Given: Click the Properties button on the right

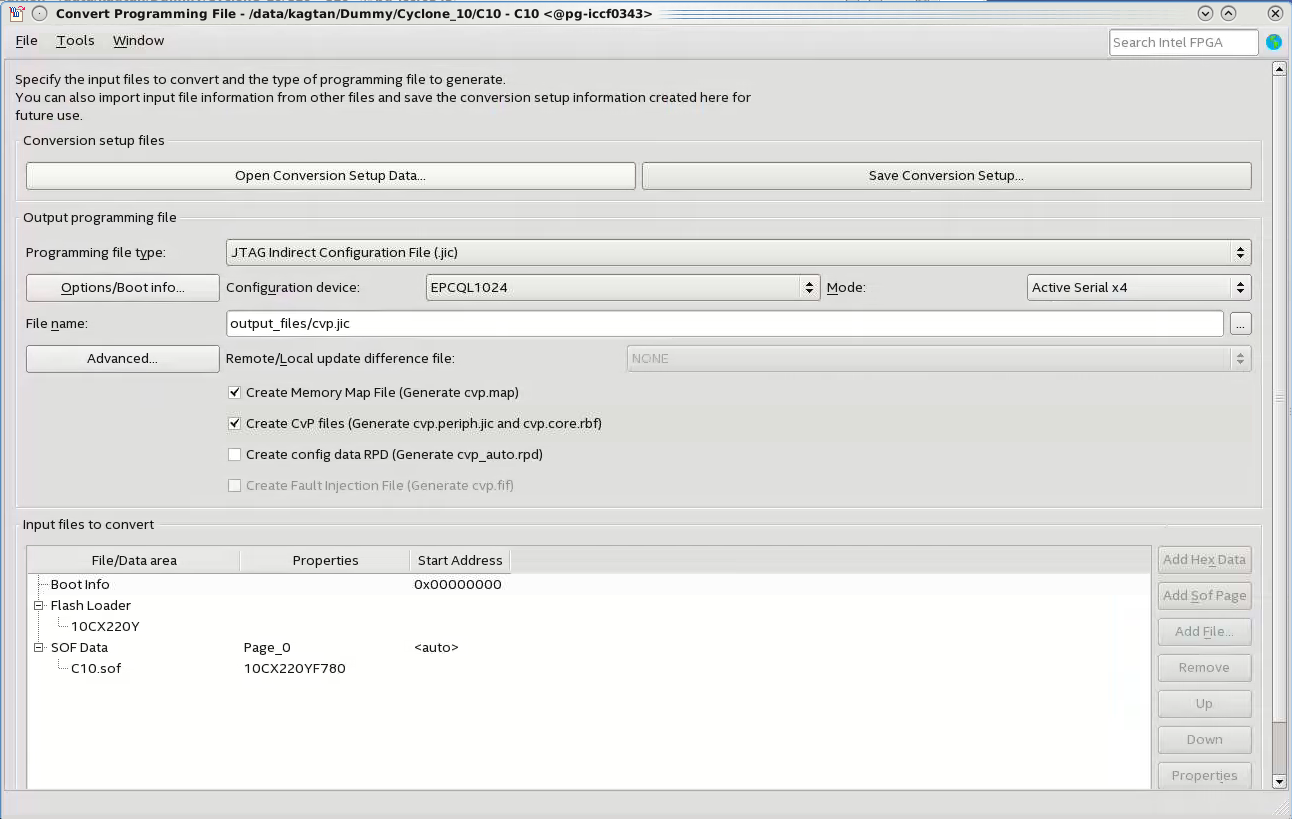Looking at the screenshot, I should [1205, 776].
